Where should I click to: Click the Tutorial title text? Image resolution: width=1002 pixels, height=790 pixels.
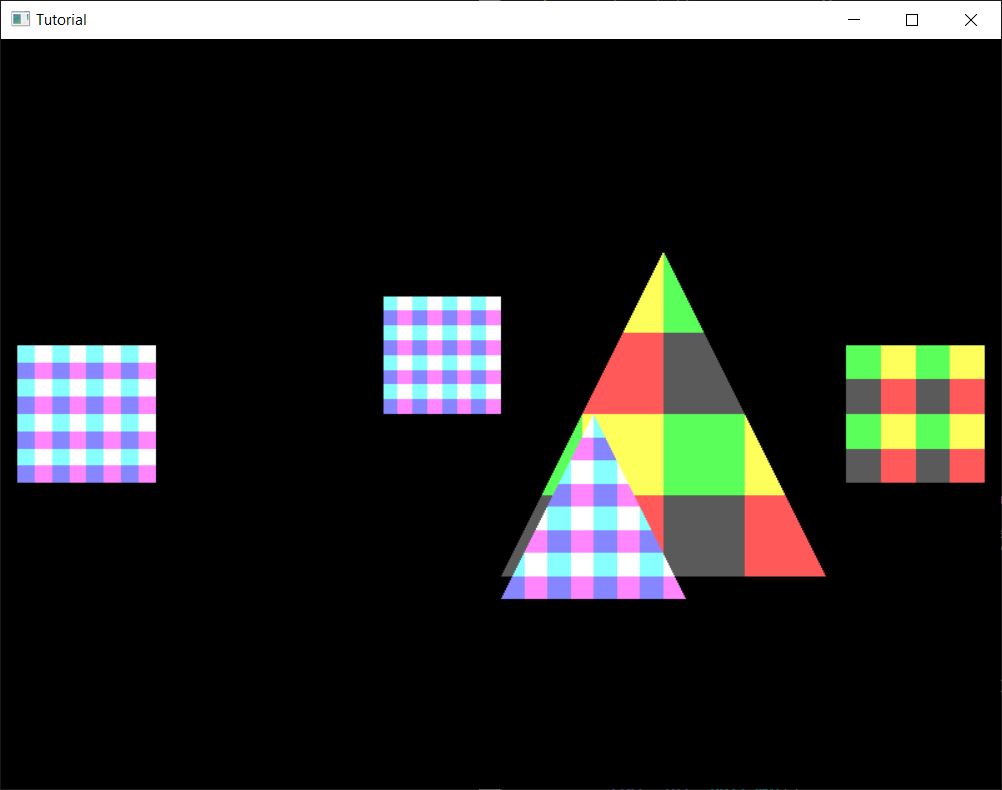point(62,19)
